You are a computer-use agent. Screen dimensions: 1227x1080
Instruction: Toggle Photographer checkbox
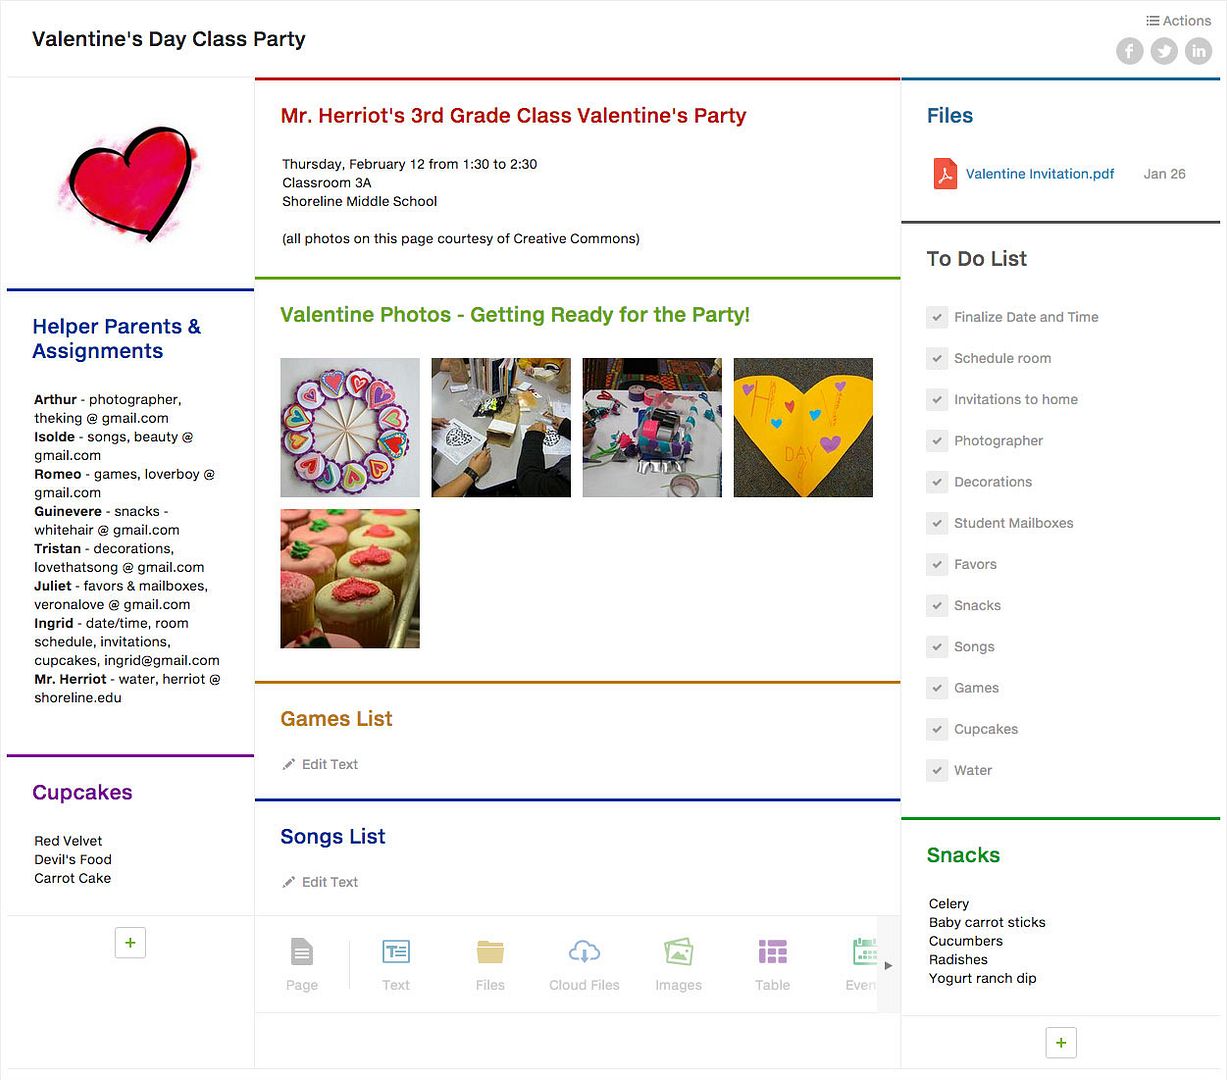point(937,440)
